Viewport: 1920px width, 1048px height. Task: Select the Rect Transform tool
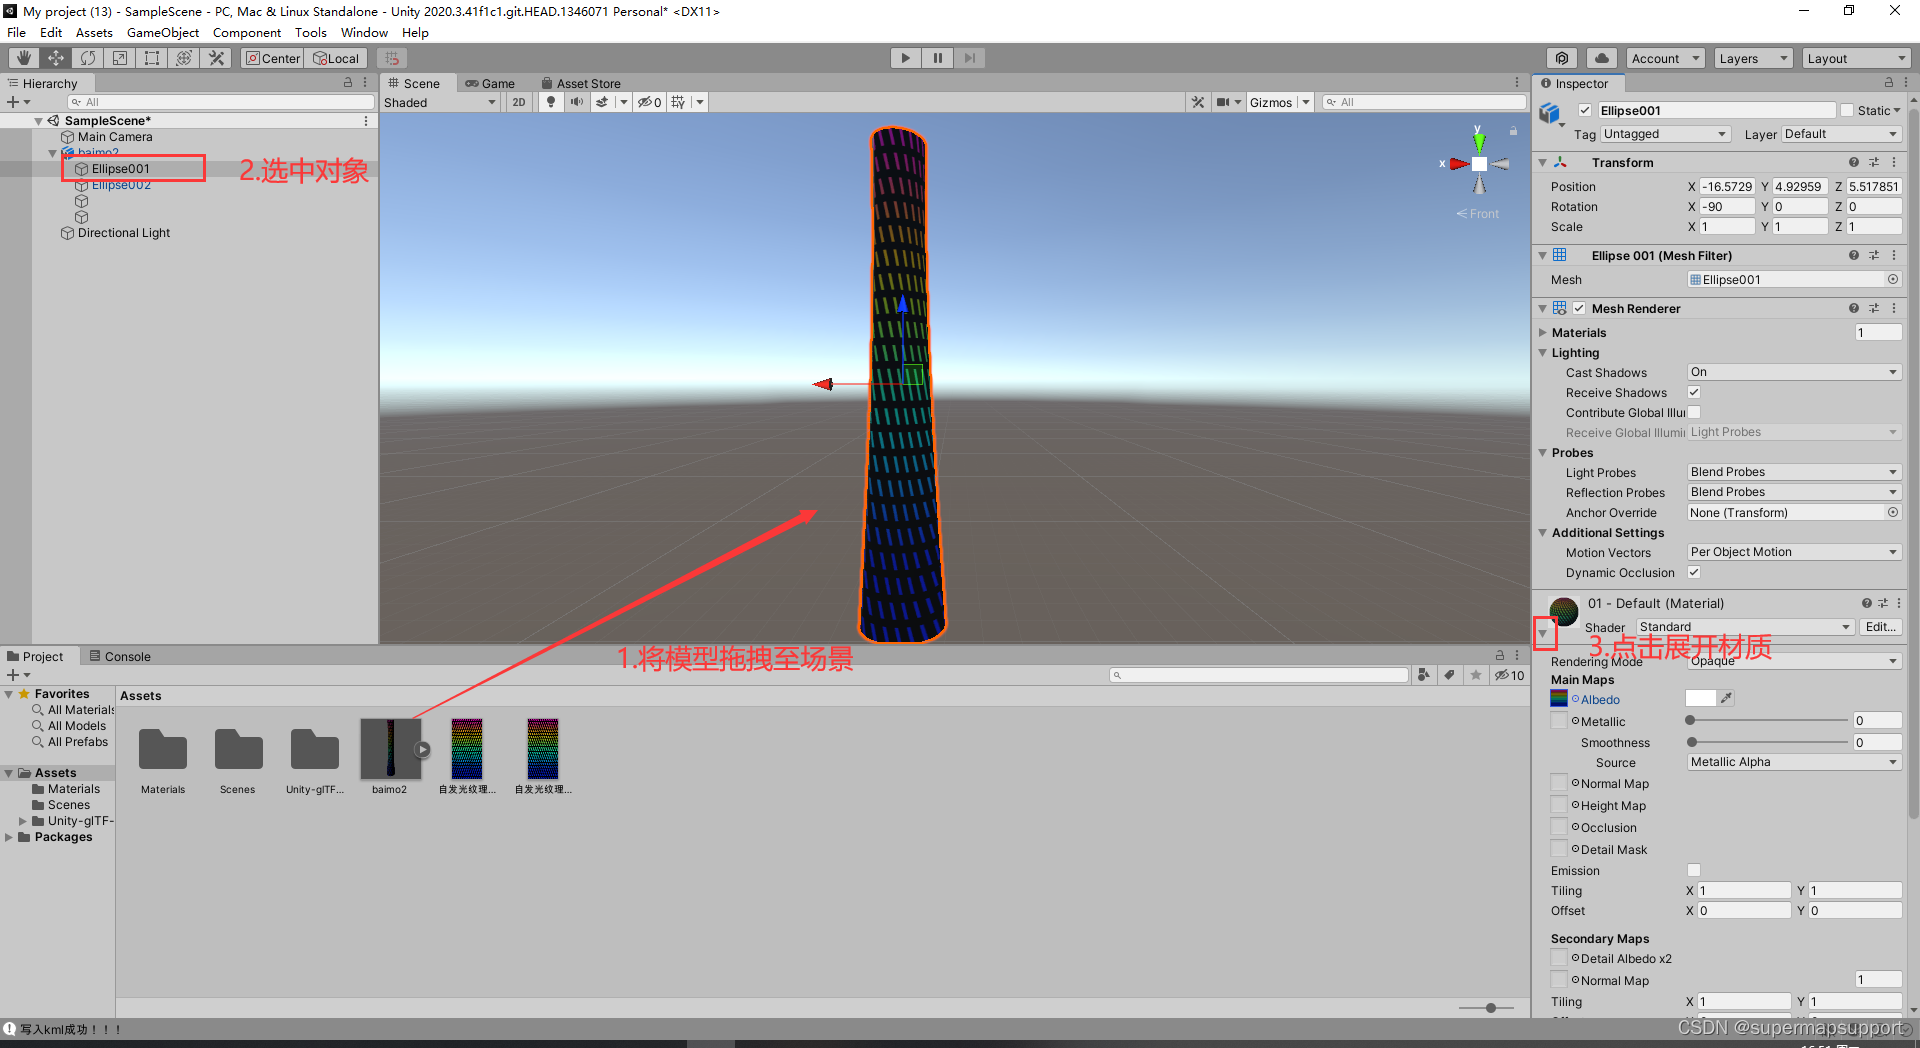click(x=152, y=57)
